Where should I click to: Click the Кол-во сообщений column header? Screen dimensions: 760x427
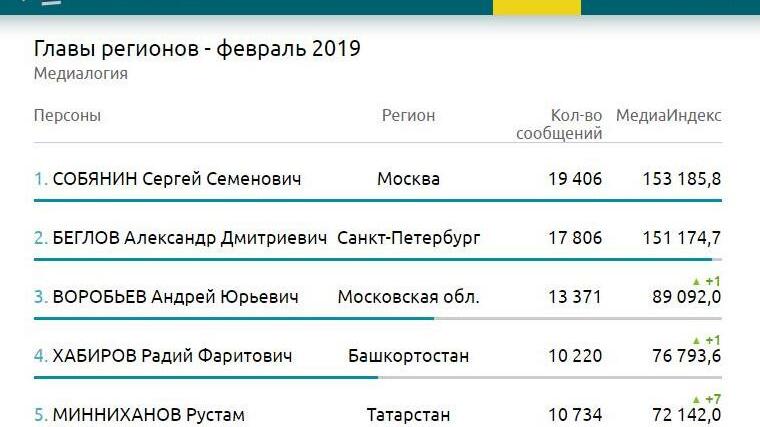[559, 124]
